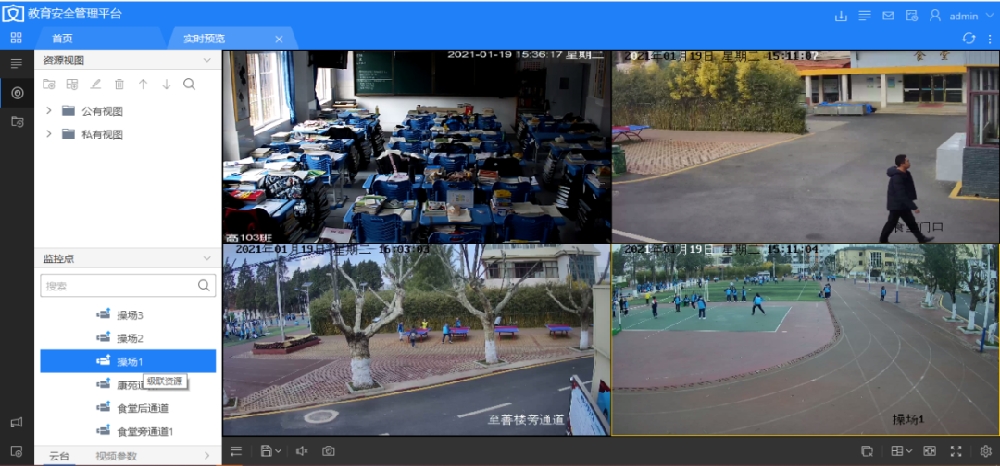This screenshot has width=1000, height=466.
Task: Open the playback folder sidebar icon
Action: pyautogui.click(x=17, y=121)
